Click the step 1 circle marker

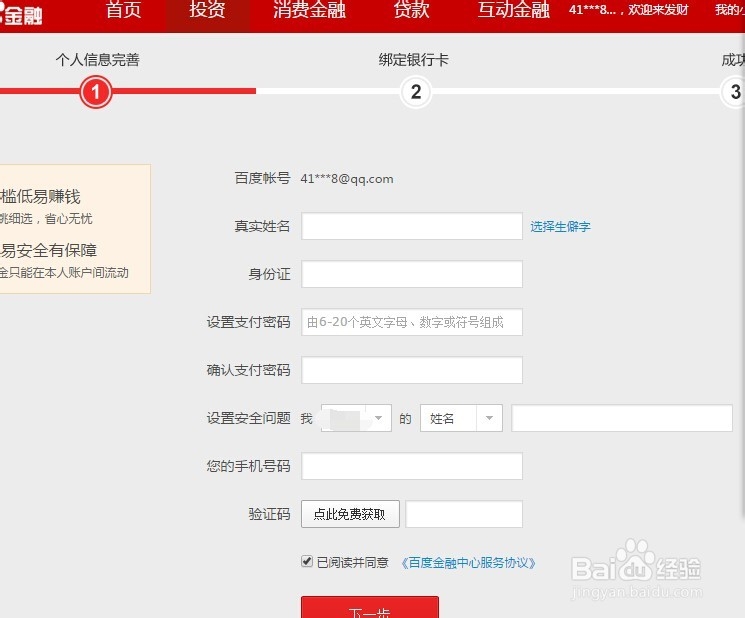[x=96, y=92]
